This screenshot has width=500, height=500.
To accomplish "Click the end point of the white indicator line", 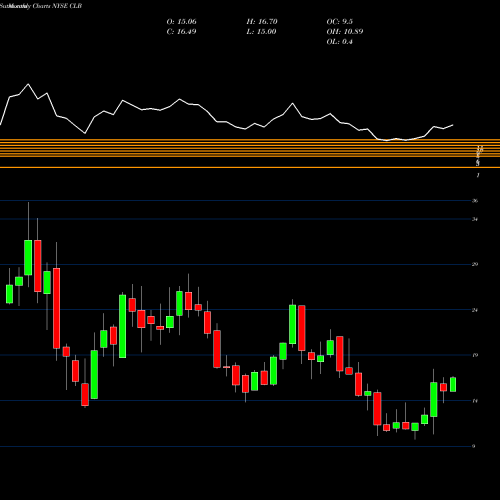I will click(x=453, y=125).
